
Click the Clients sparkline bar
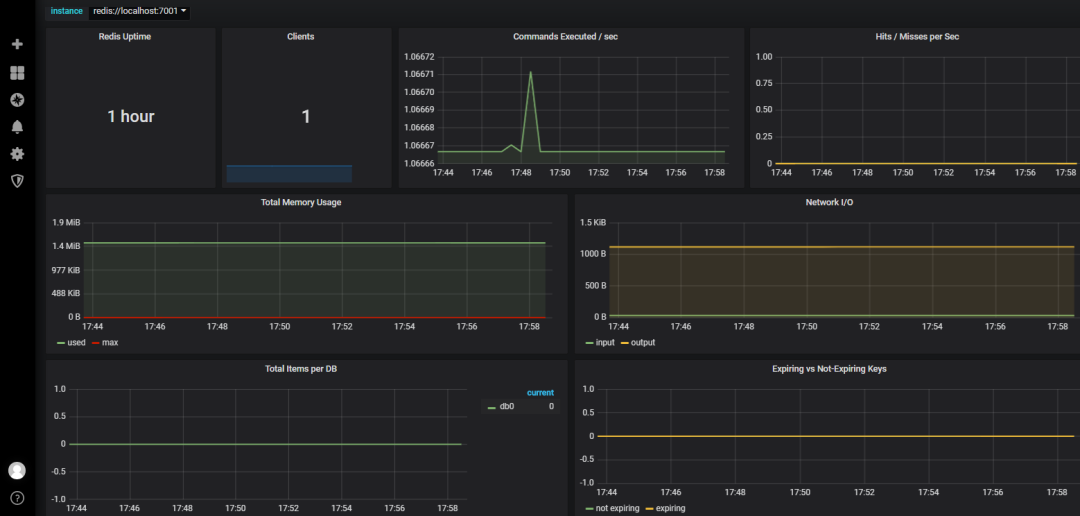coord(289,174)
